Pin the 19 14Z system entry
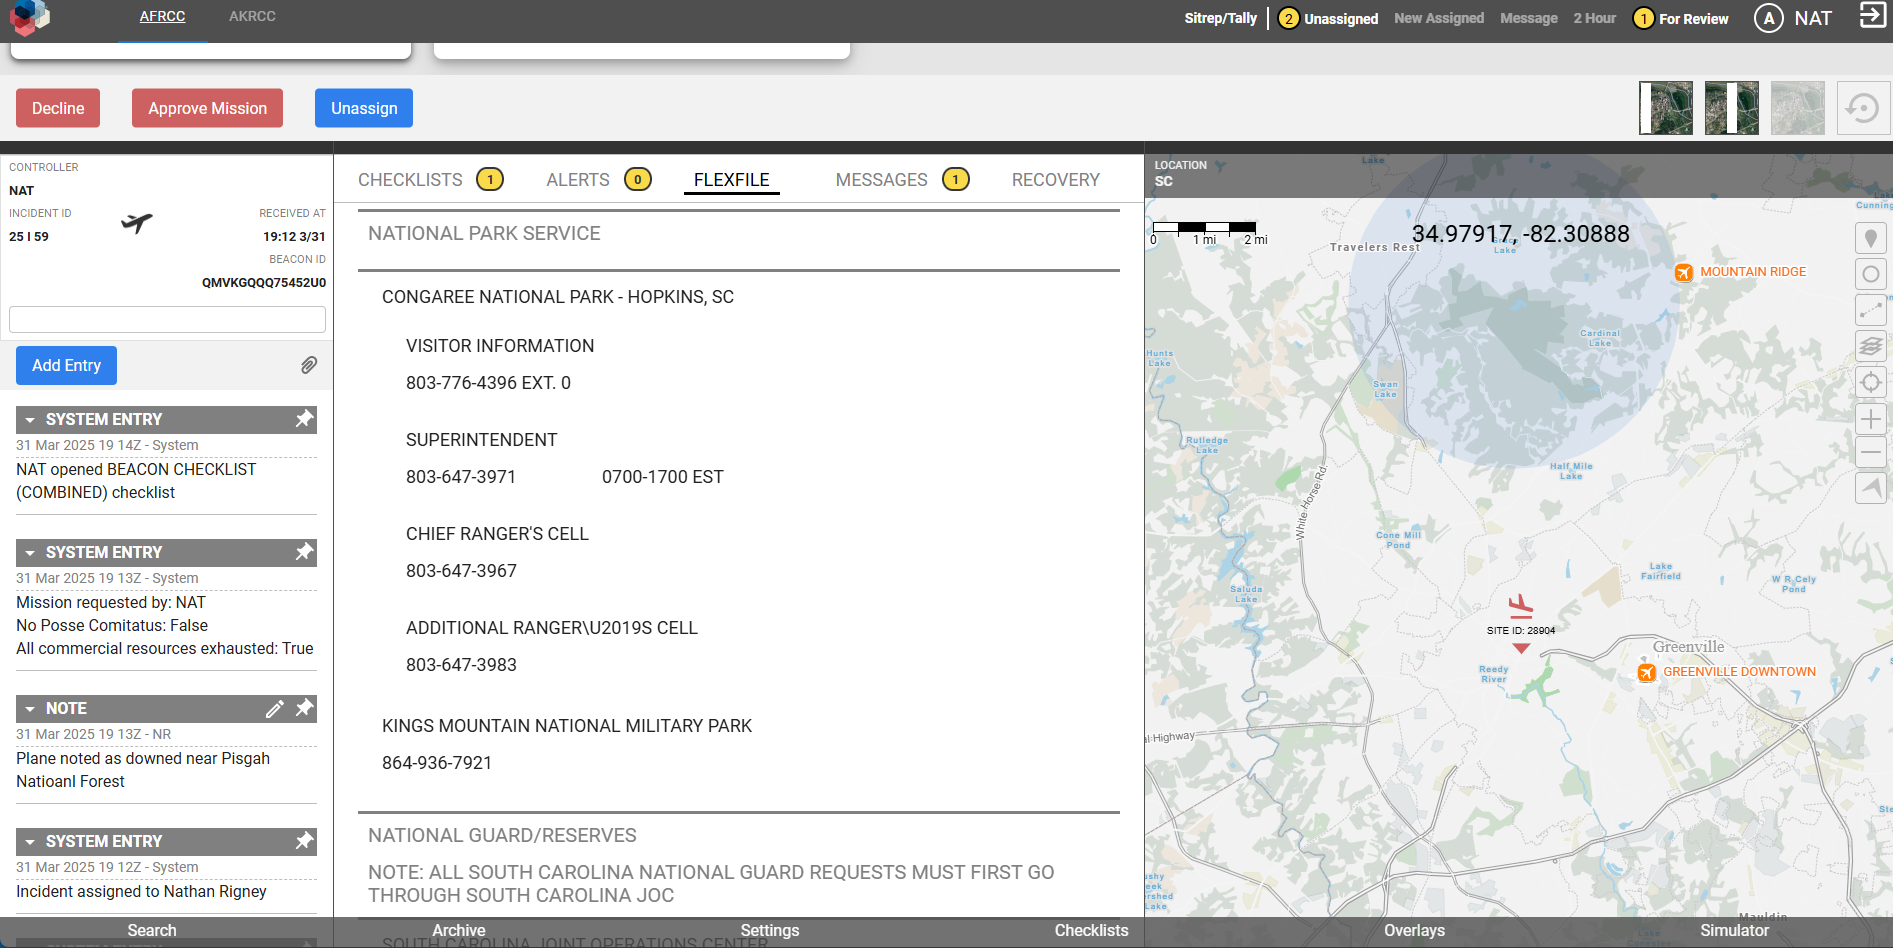 point(304,419)
